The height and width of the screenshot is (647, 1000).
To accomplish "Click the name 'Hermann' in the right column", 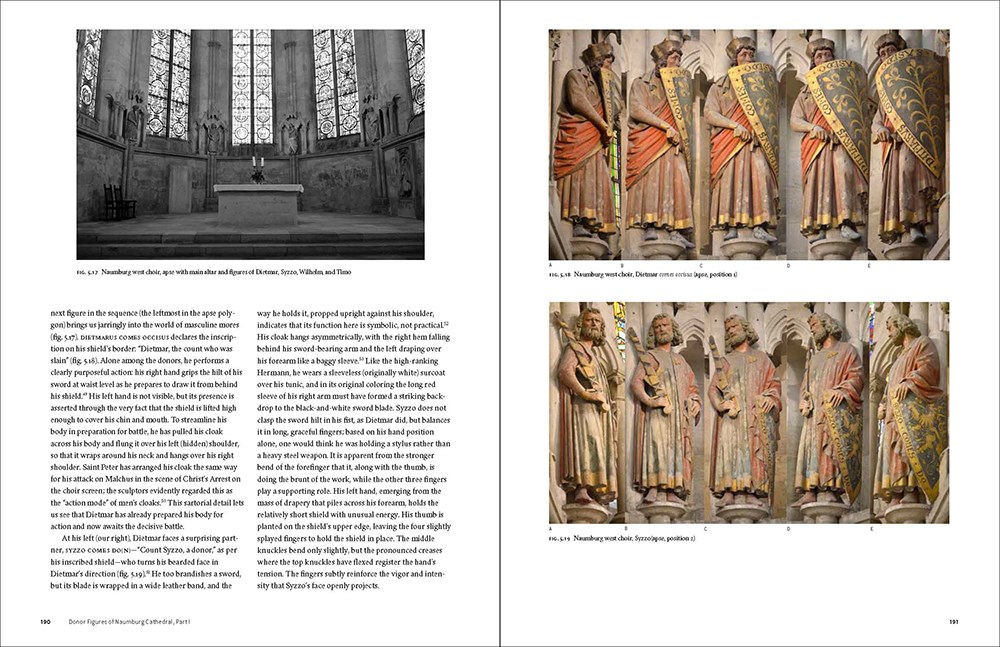I will (274, 373).
